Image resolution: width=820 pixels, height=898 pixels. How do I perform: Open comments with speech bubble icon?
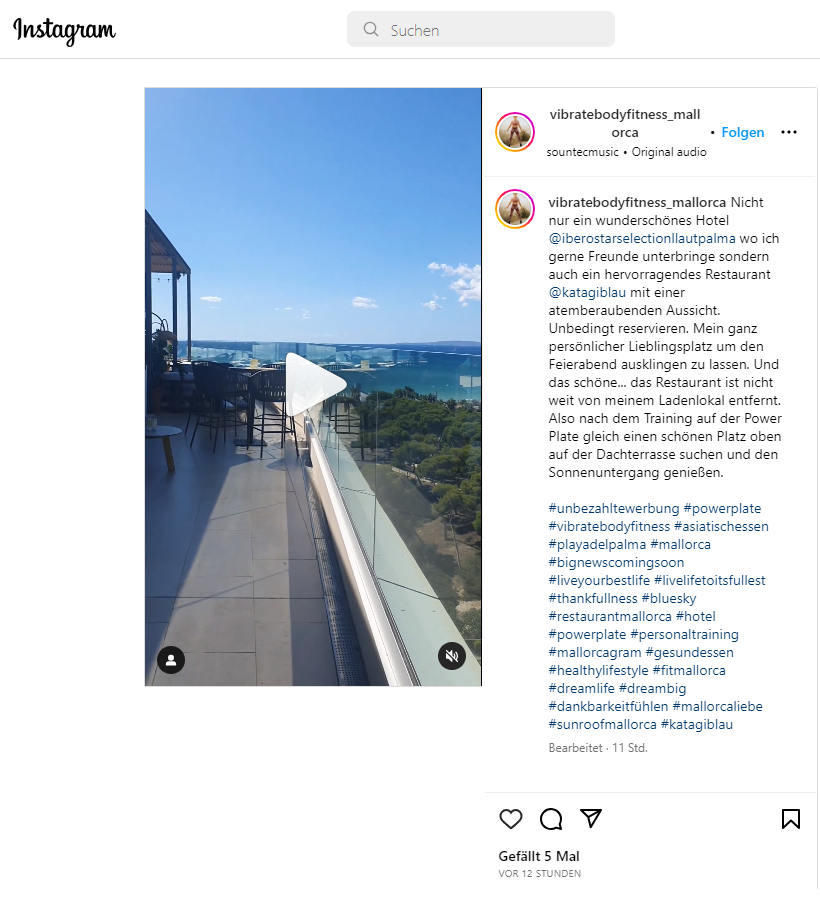551,819
